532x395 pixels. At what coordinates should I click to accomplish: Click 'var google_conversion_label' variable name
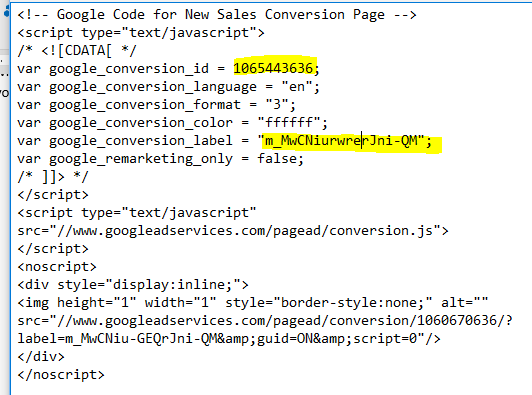(x=125, y=140)
